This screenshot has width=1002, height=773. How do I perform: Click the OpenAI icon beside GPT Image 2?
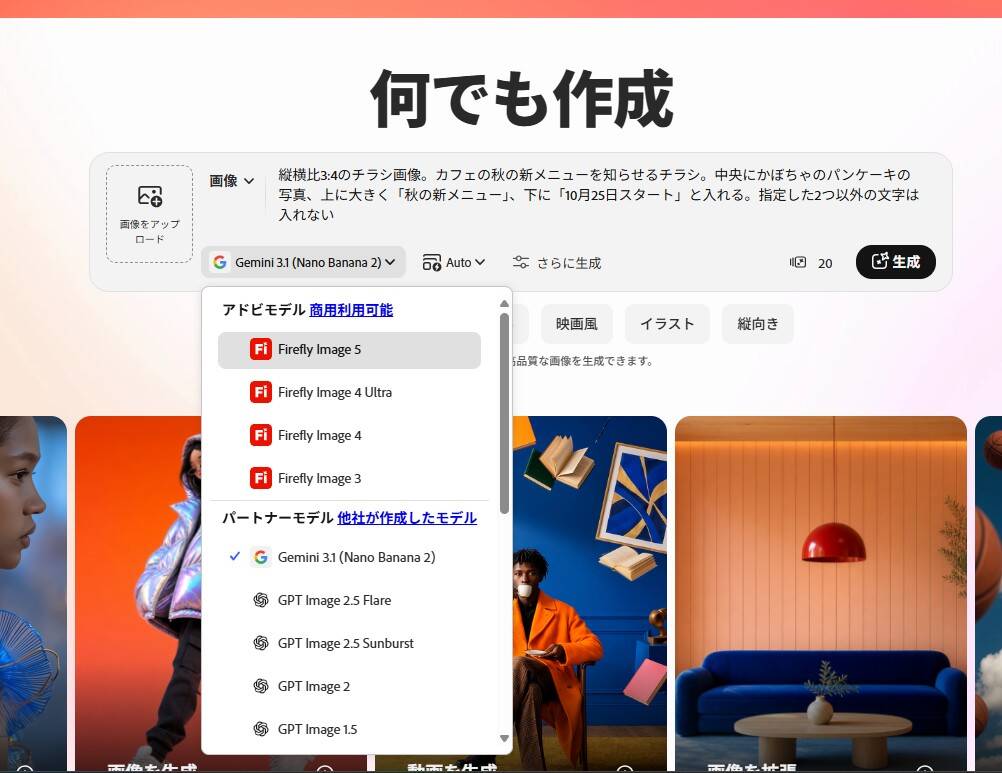261,686
